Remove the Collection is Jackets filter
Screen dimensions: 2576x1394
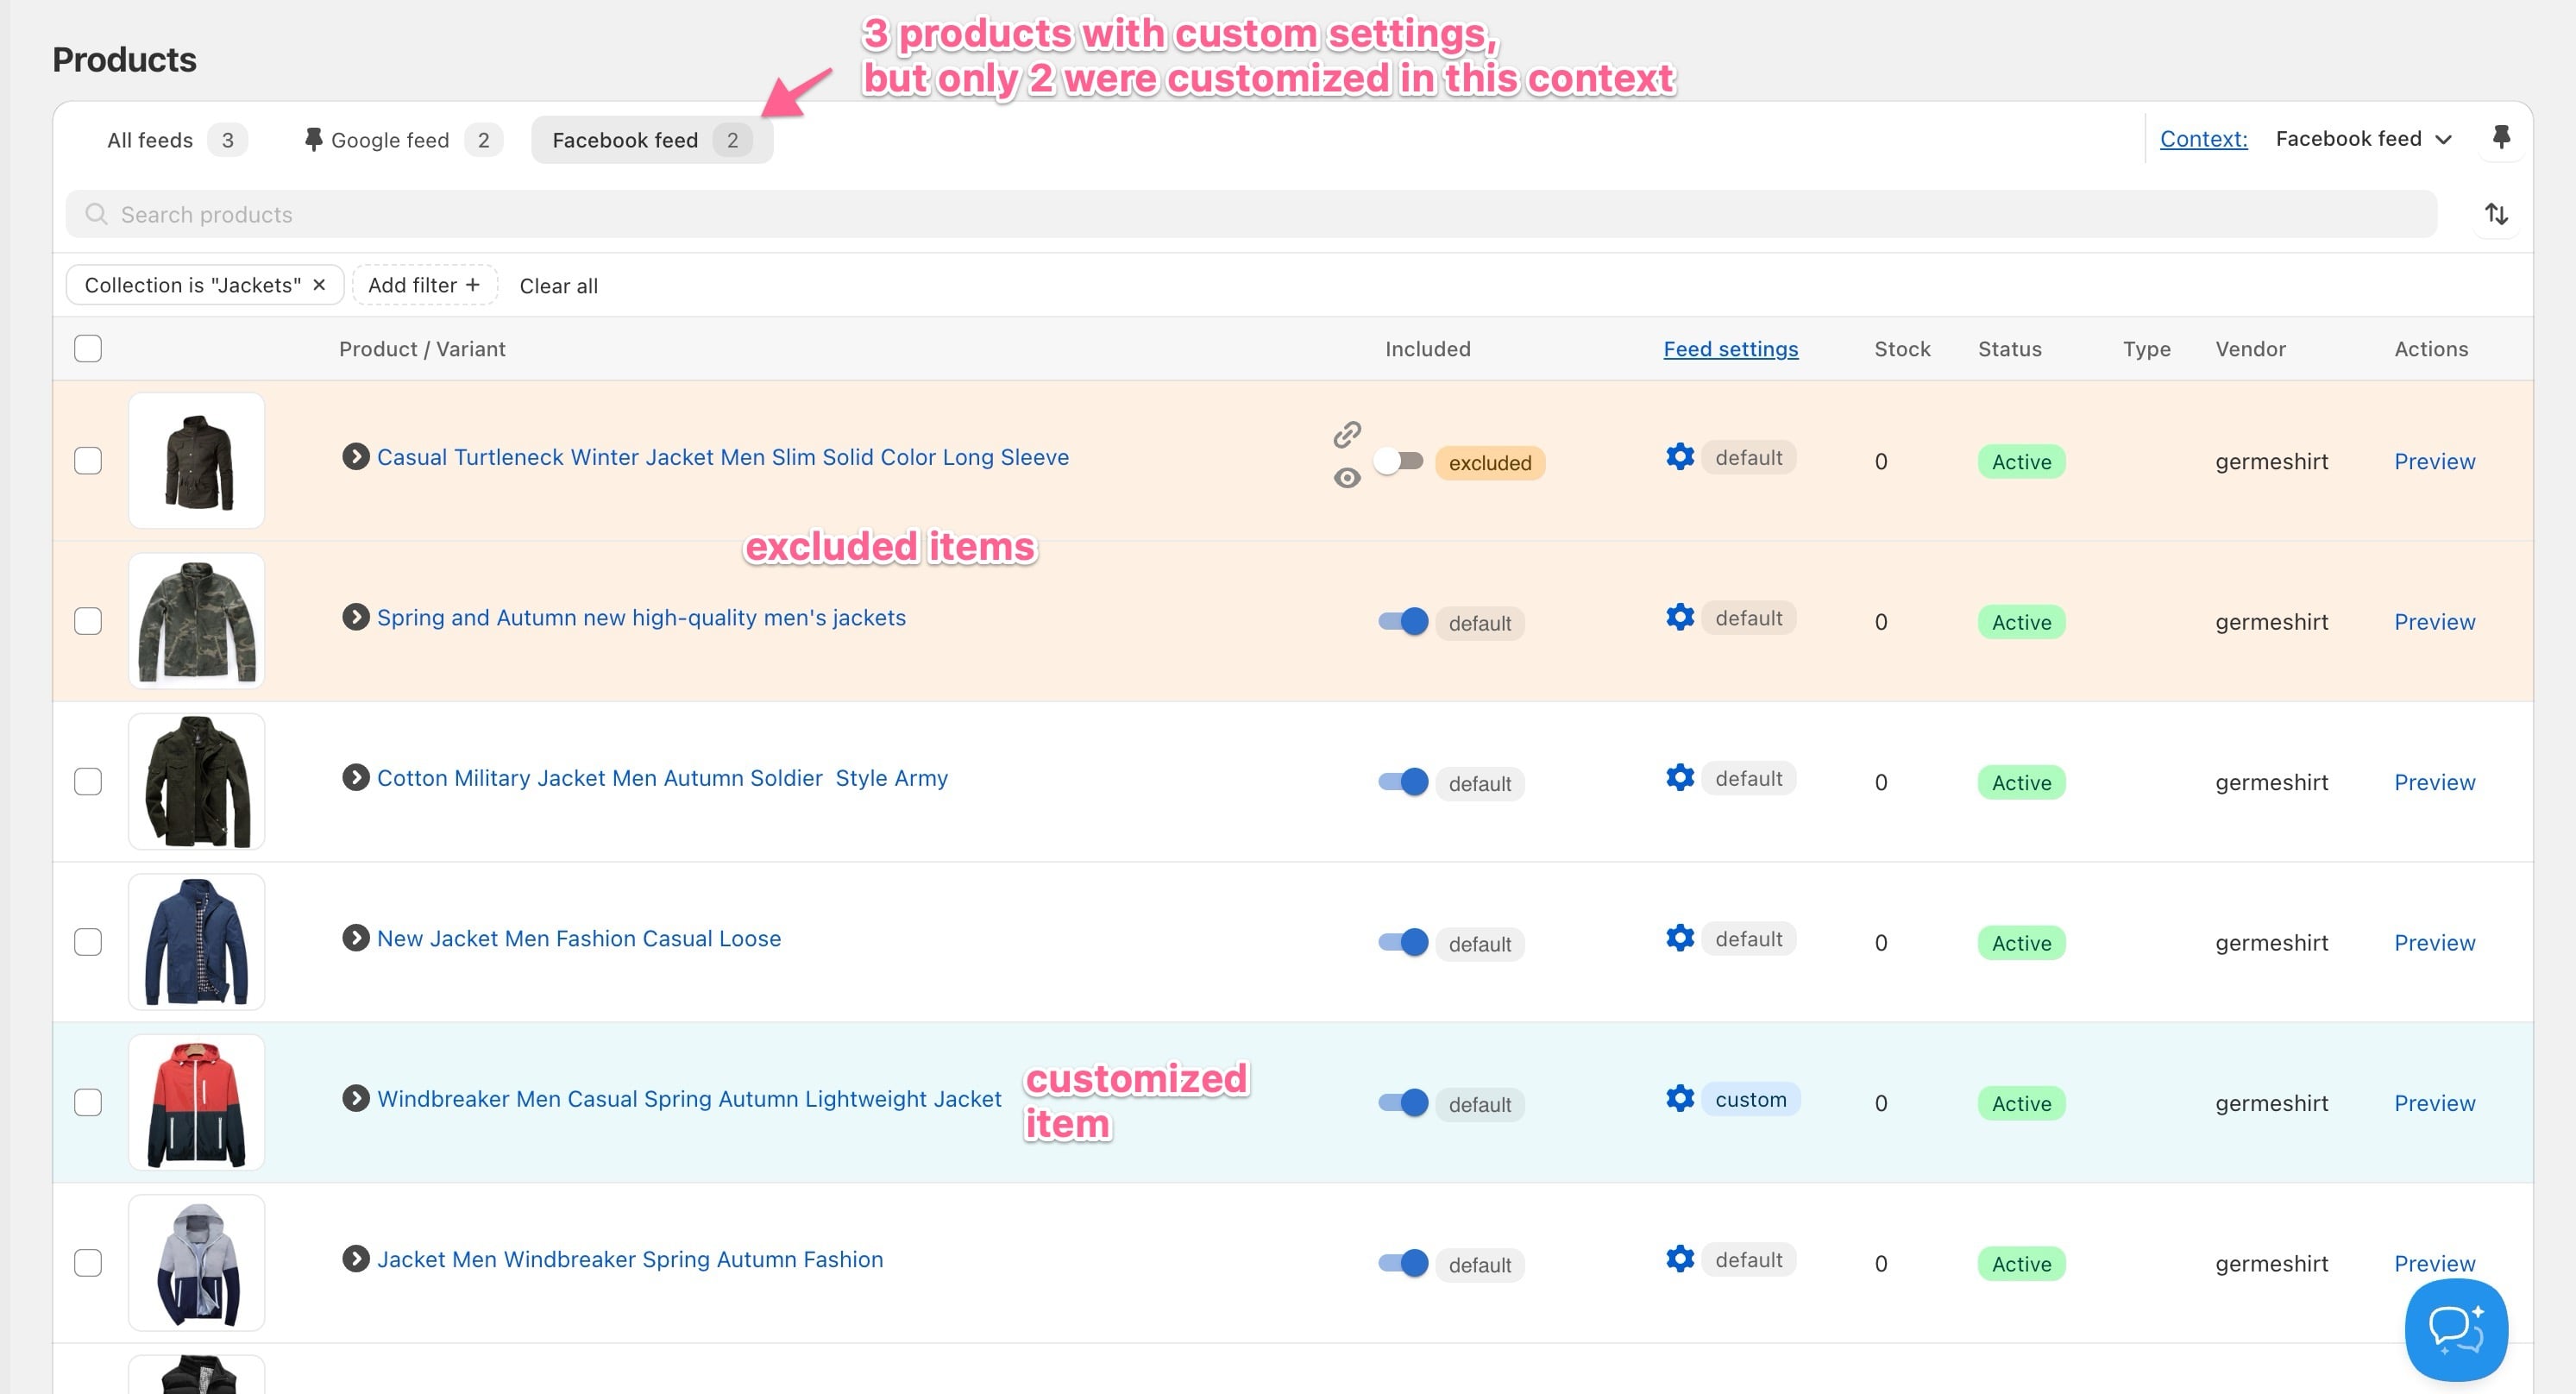(x=319, y=285)
